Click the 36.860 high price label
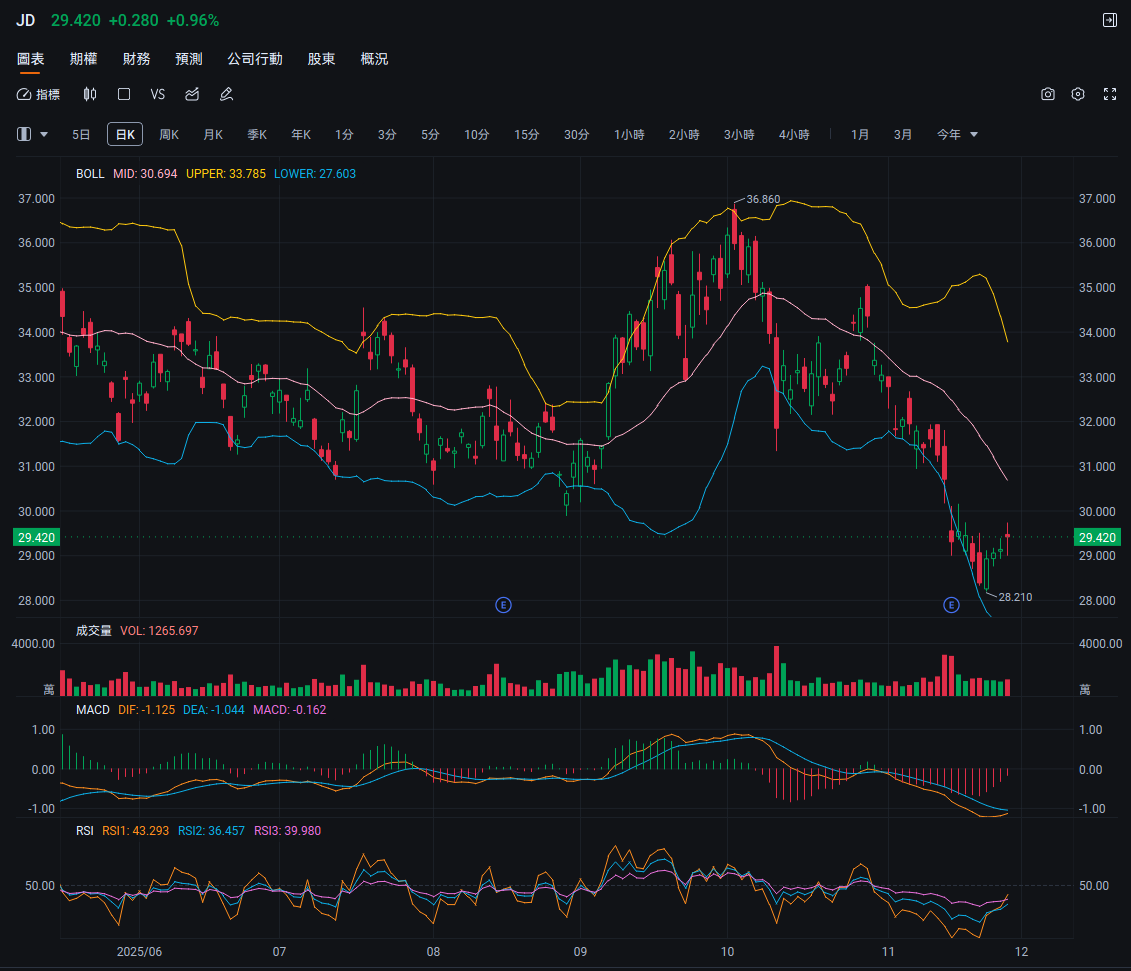The height and width of the screenshot is (971, 1131). click(763, 199)
